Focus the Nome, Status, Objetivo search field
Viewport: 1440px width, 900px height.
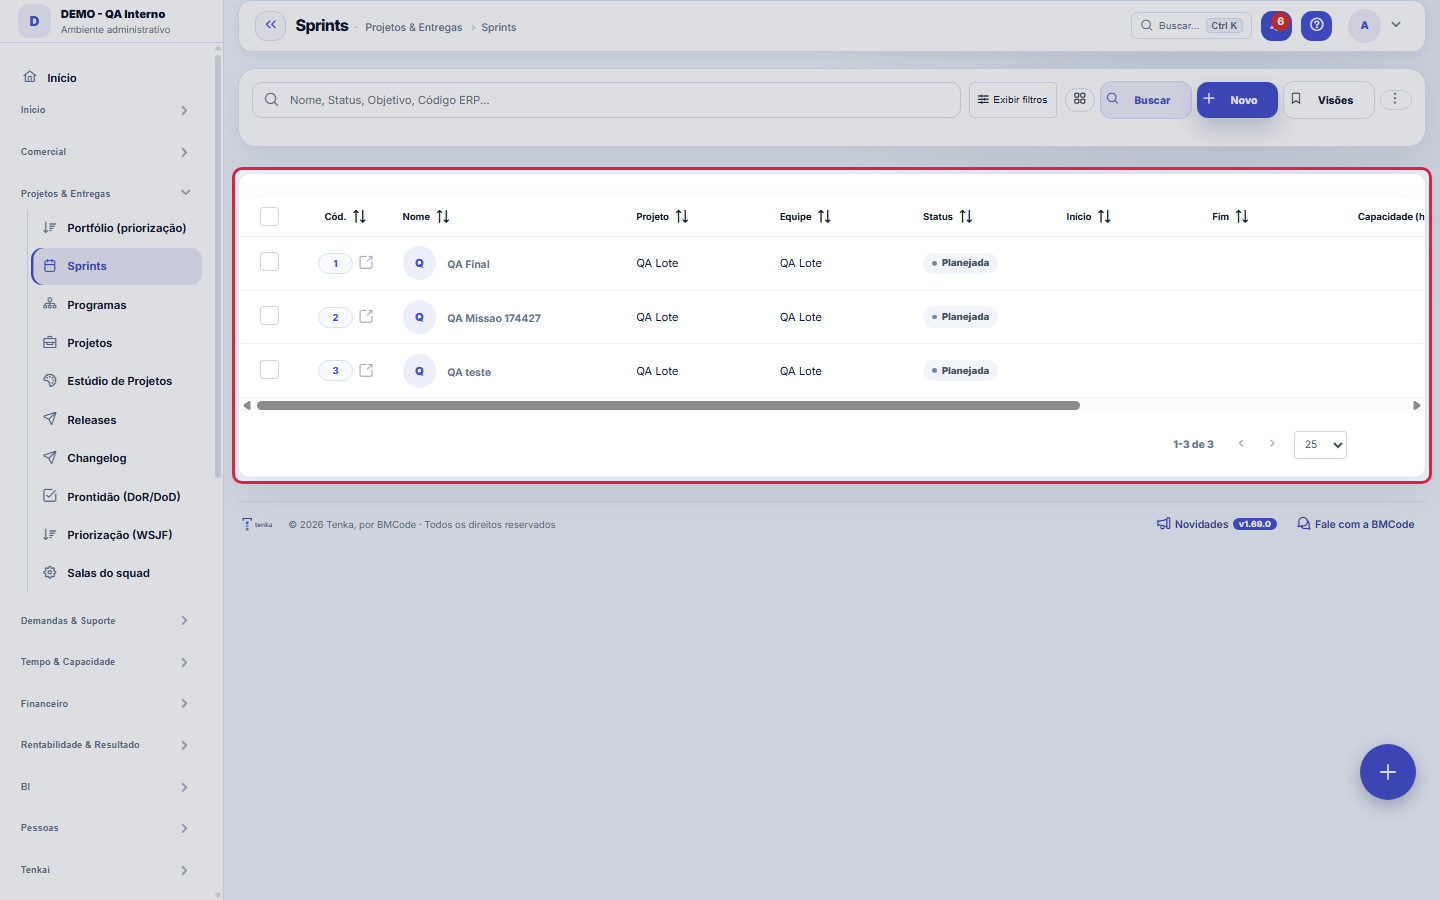click(x=606, y=100)
